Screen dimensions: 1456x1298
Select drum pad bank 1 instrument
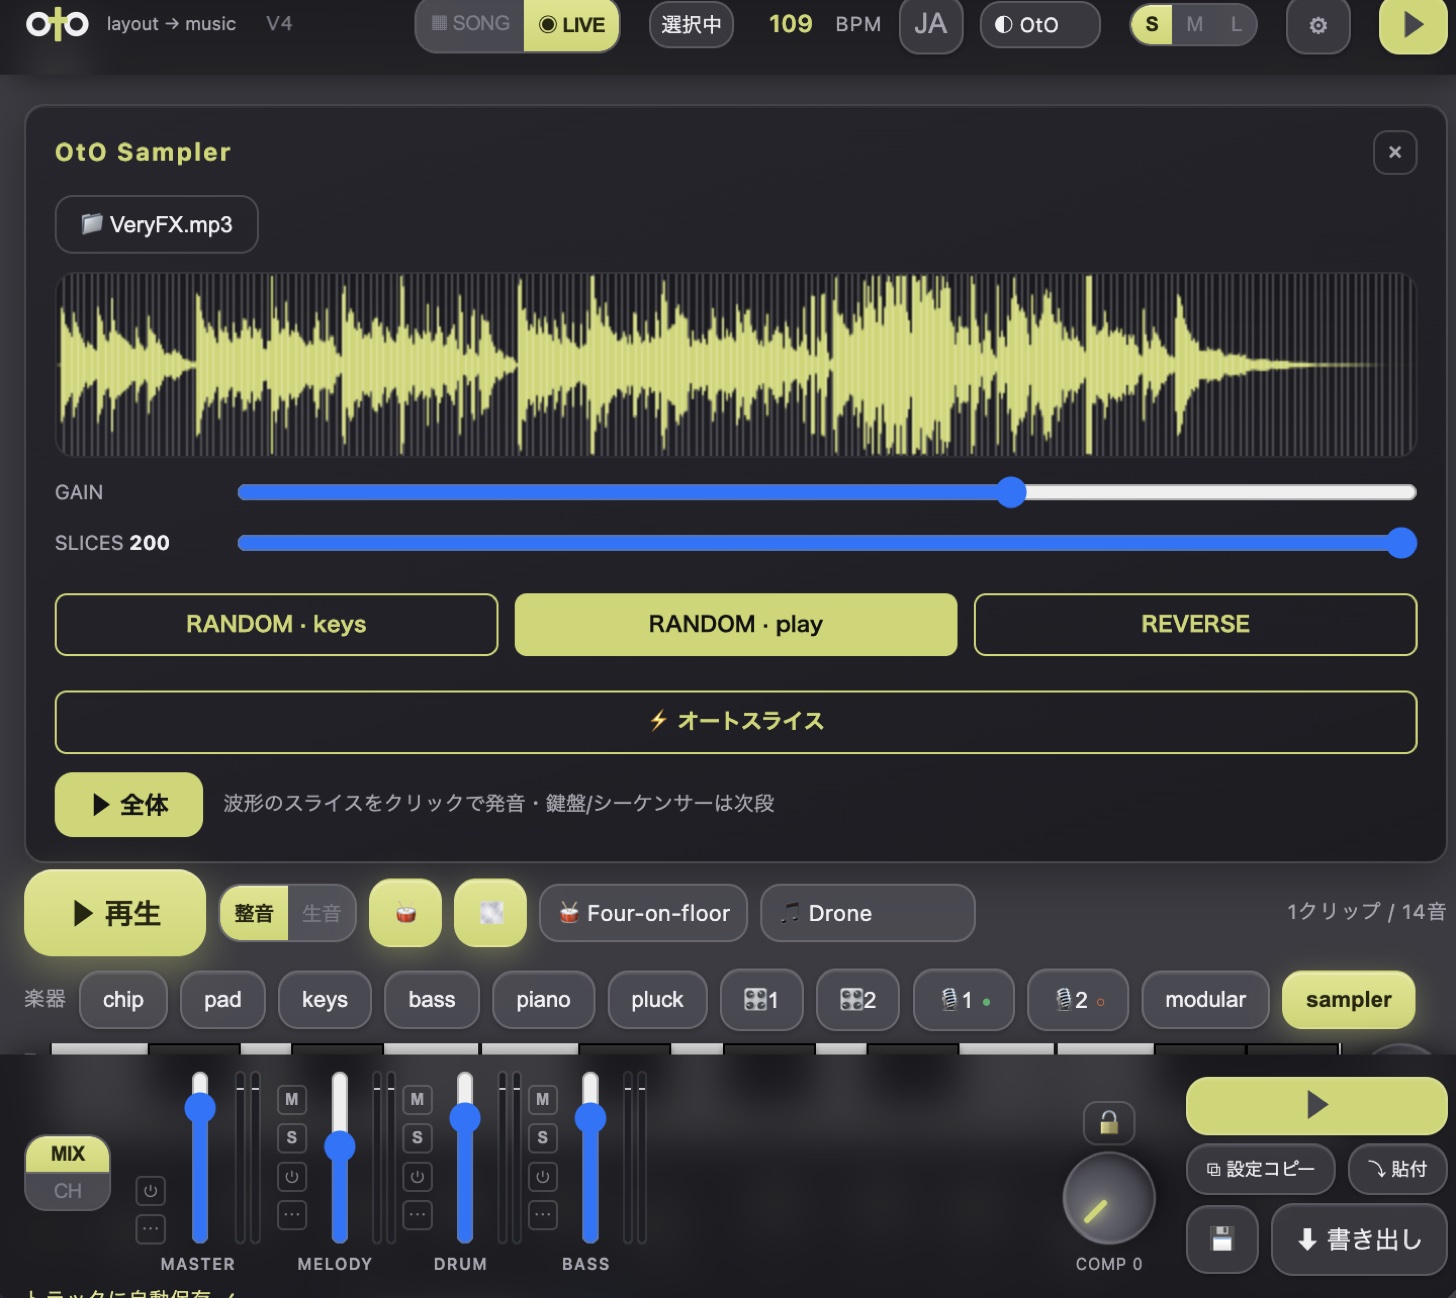[x=762, y=1000]
